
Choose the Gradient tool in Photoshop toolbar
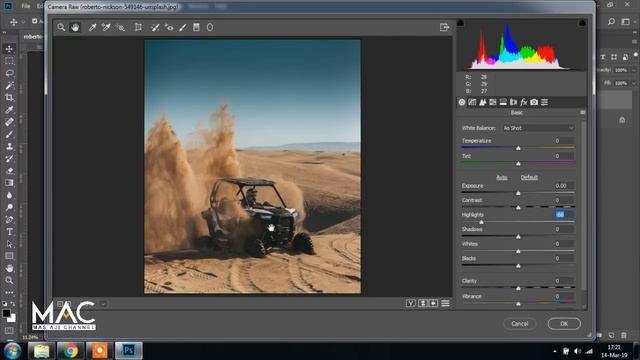(9, 183)
